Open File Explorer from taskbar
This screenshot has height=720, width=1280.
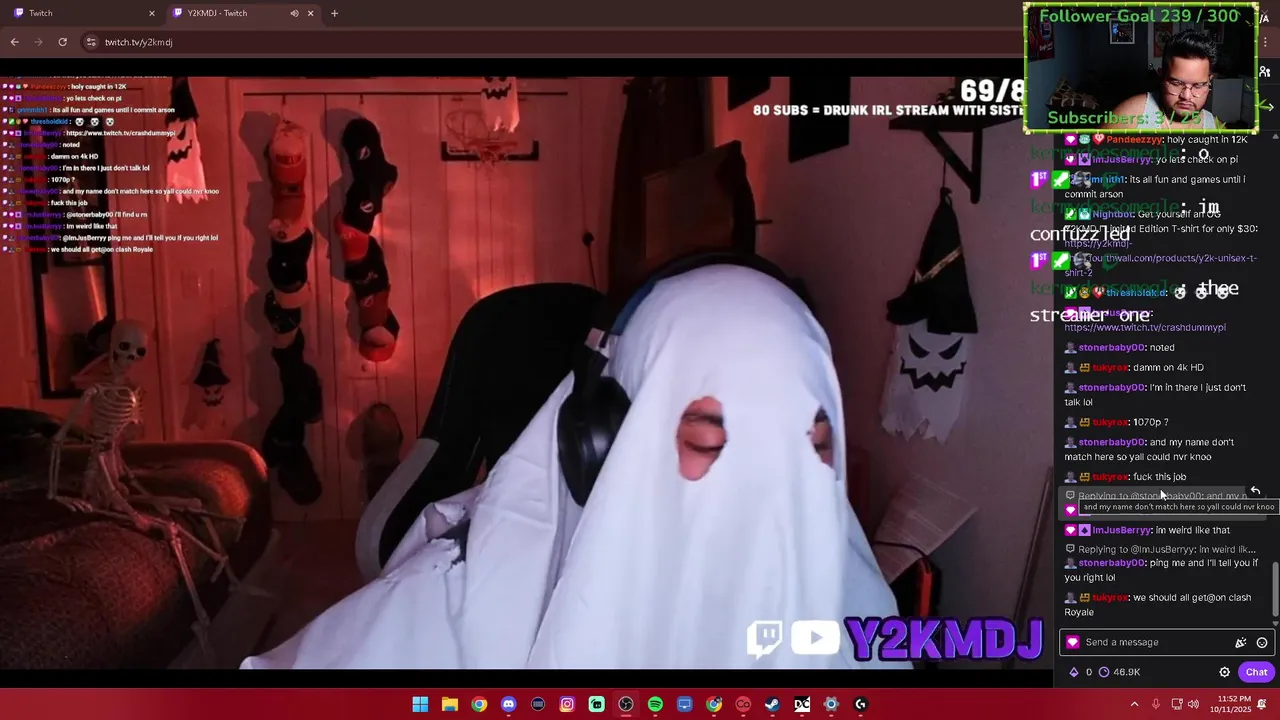point(450,704)
